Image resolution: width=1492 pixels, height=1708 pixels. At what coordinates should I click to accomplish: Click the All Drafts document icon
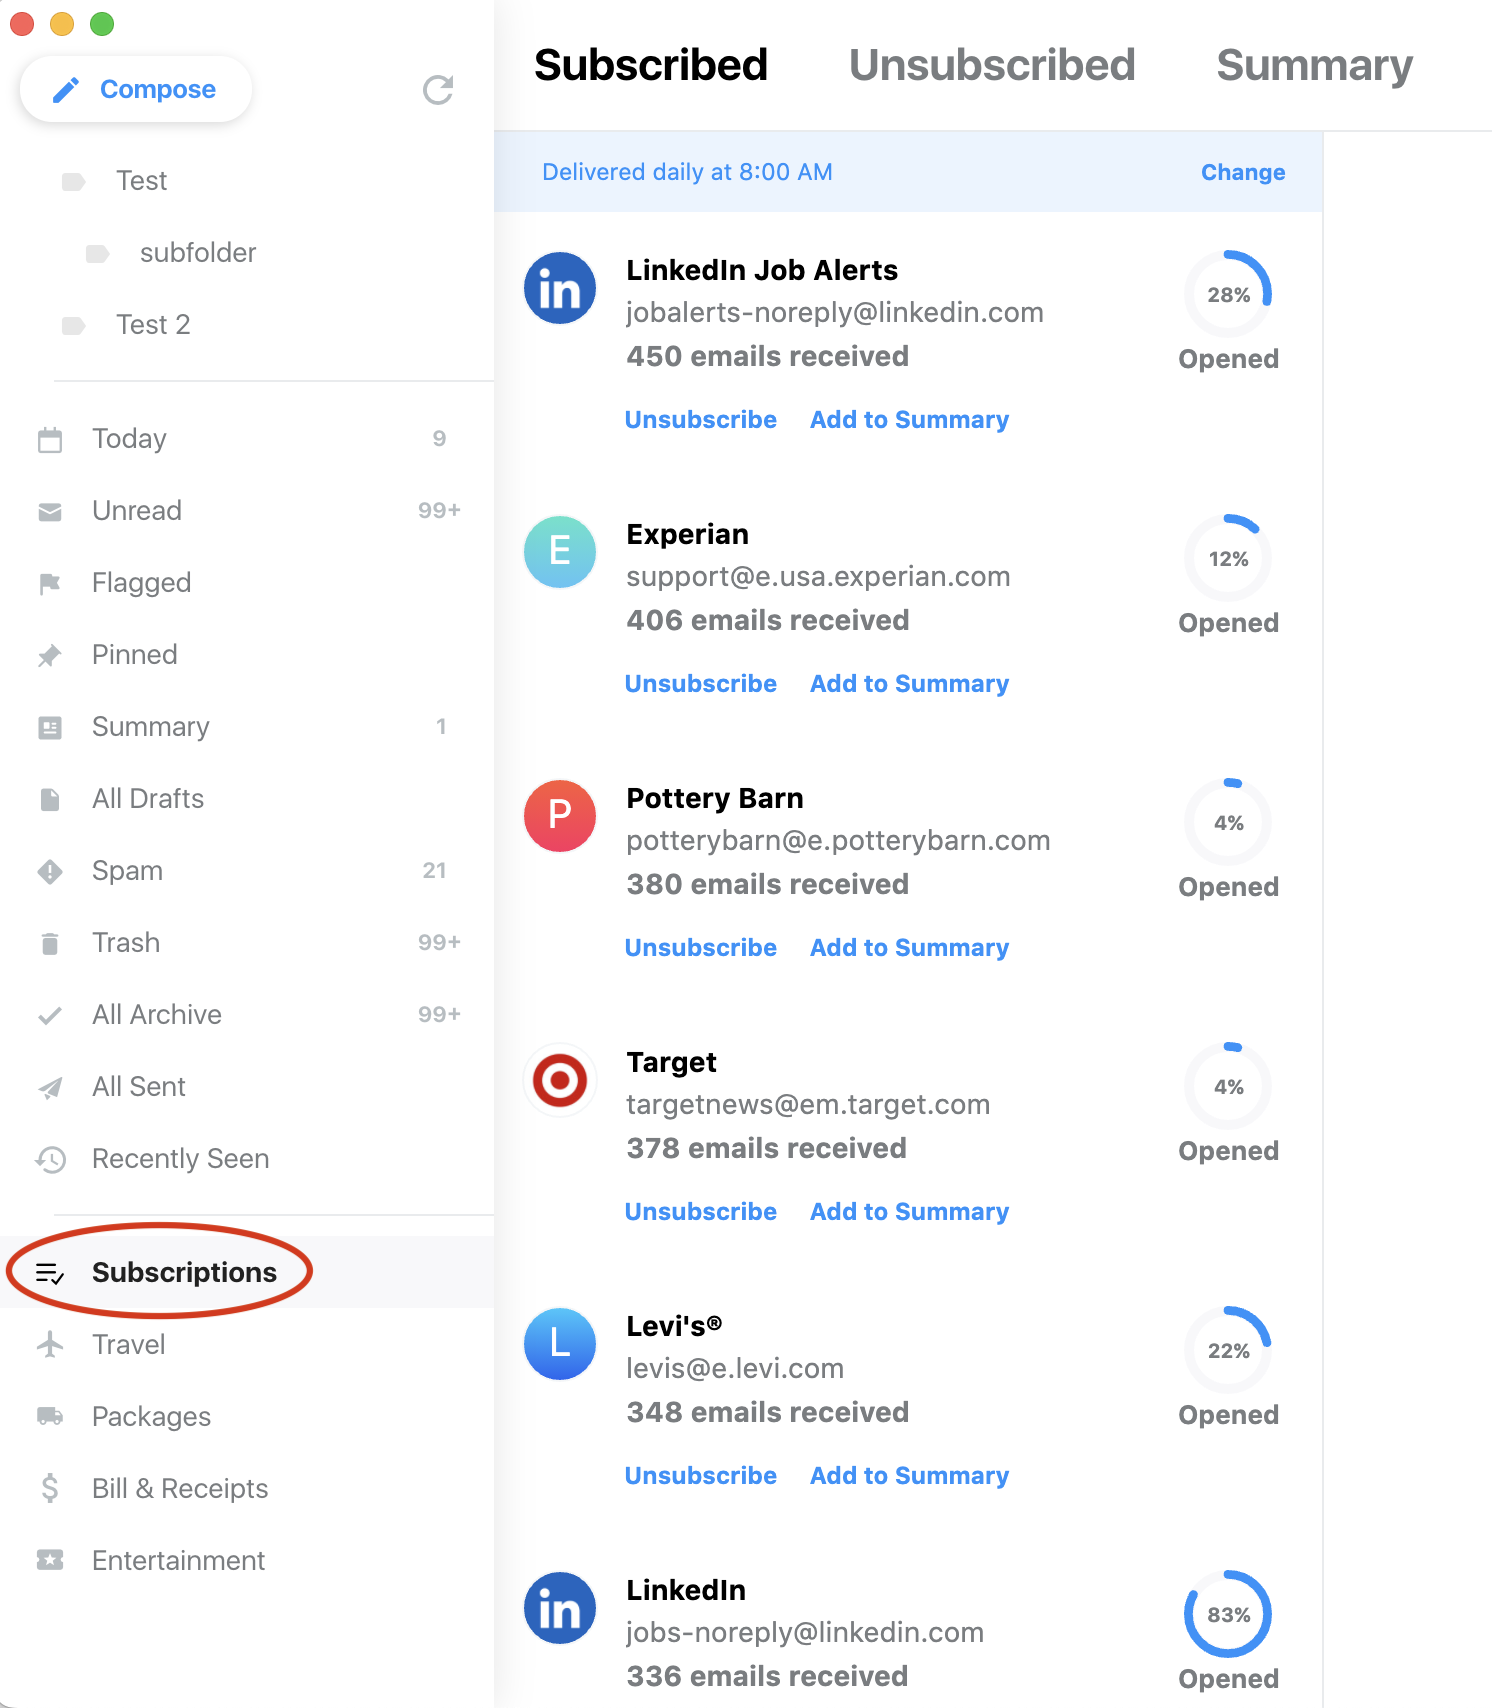pyautogui.click(x=50, y=800)
